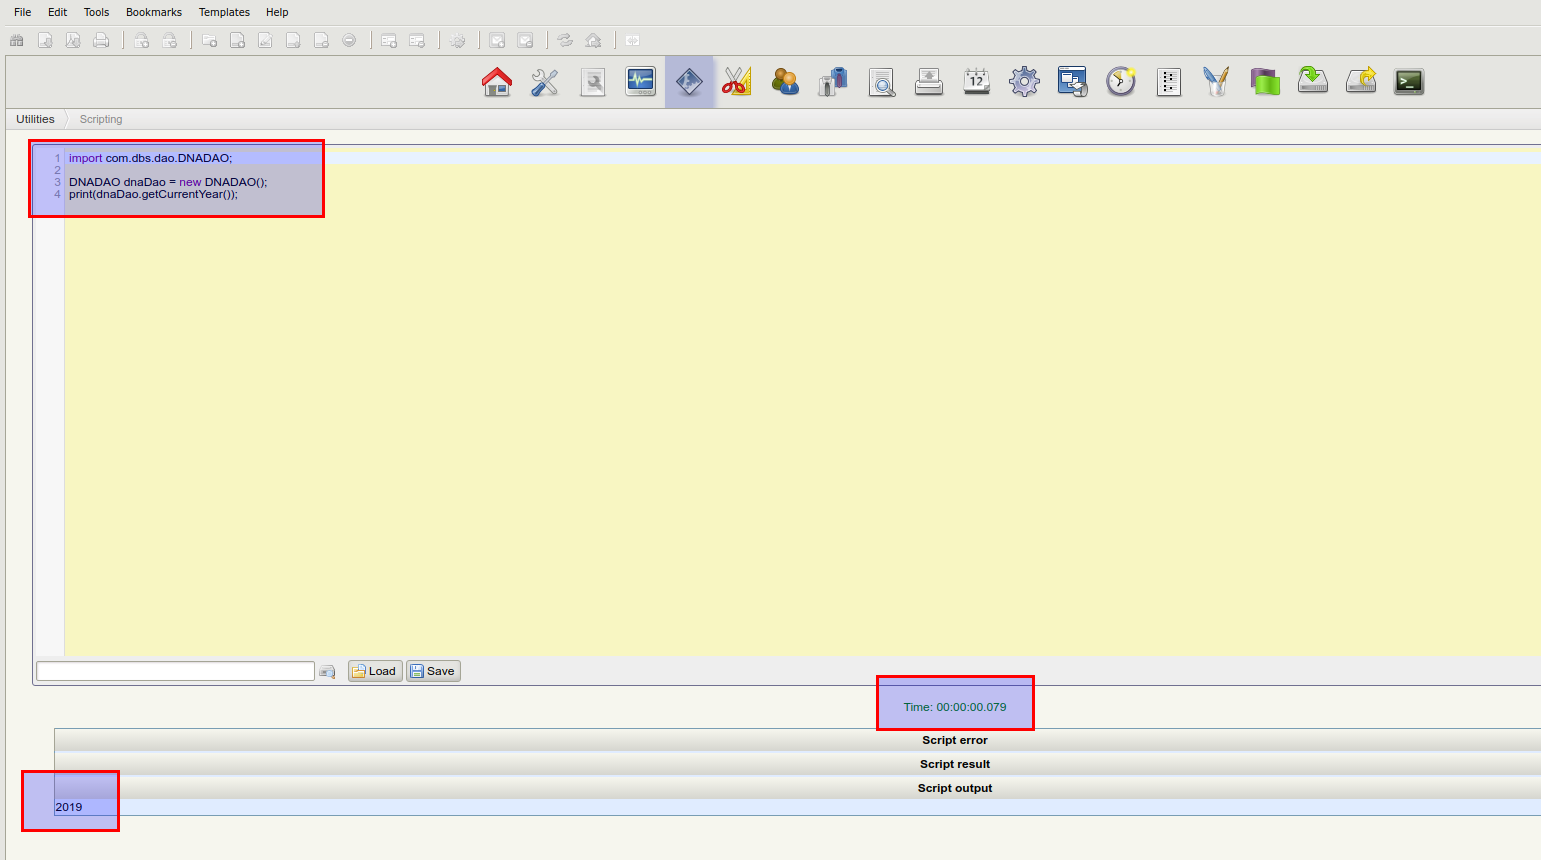Click the calendar icon showing 12
1541x860 pixels.
(x=976, y=82)
